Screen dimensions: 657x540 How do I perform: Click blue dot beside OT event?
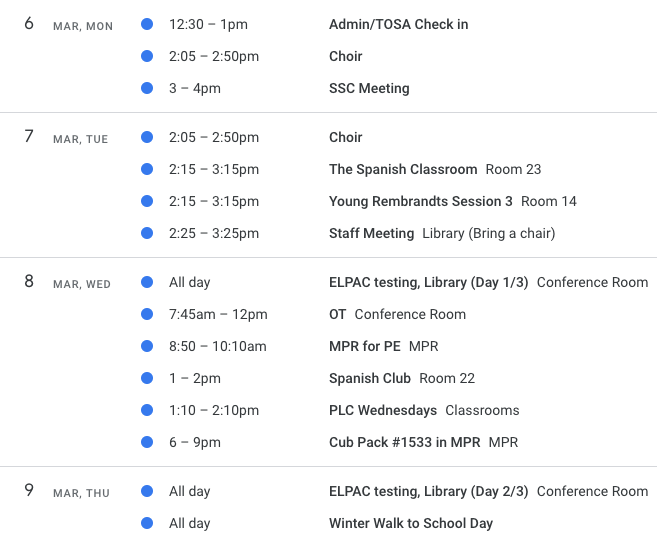coord(147,314)
